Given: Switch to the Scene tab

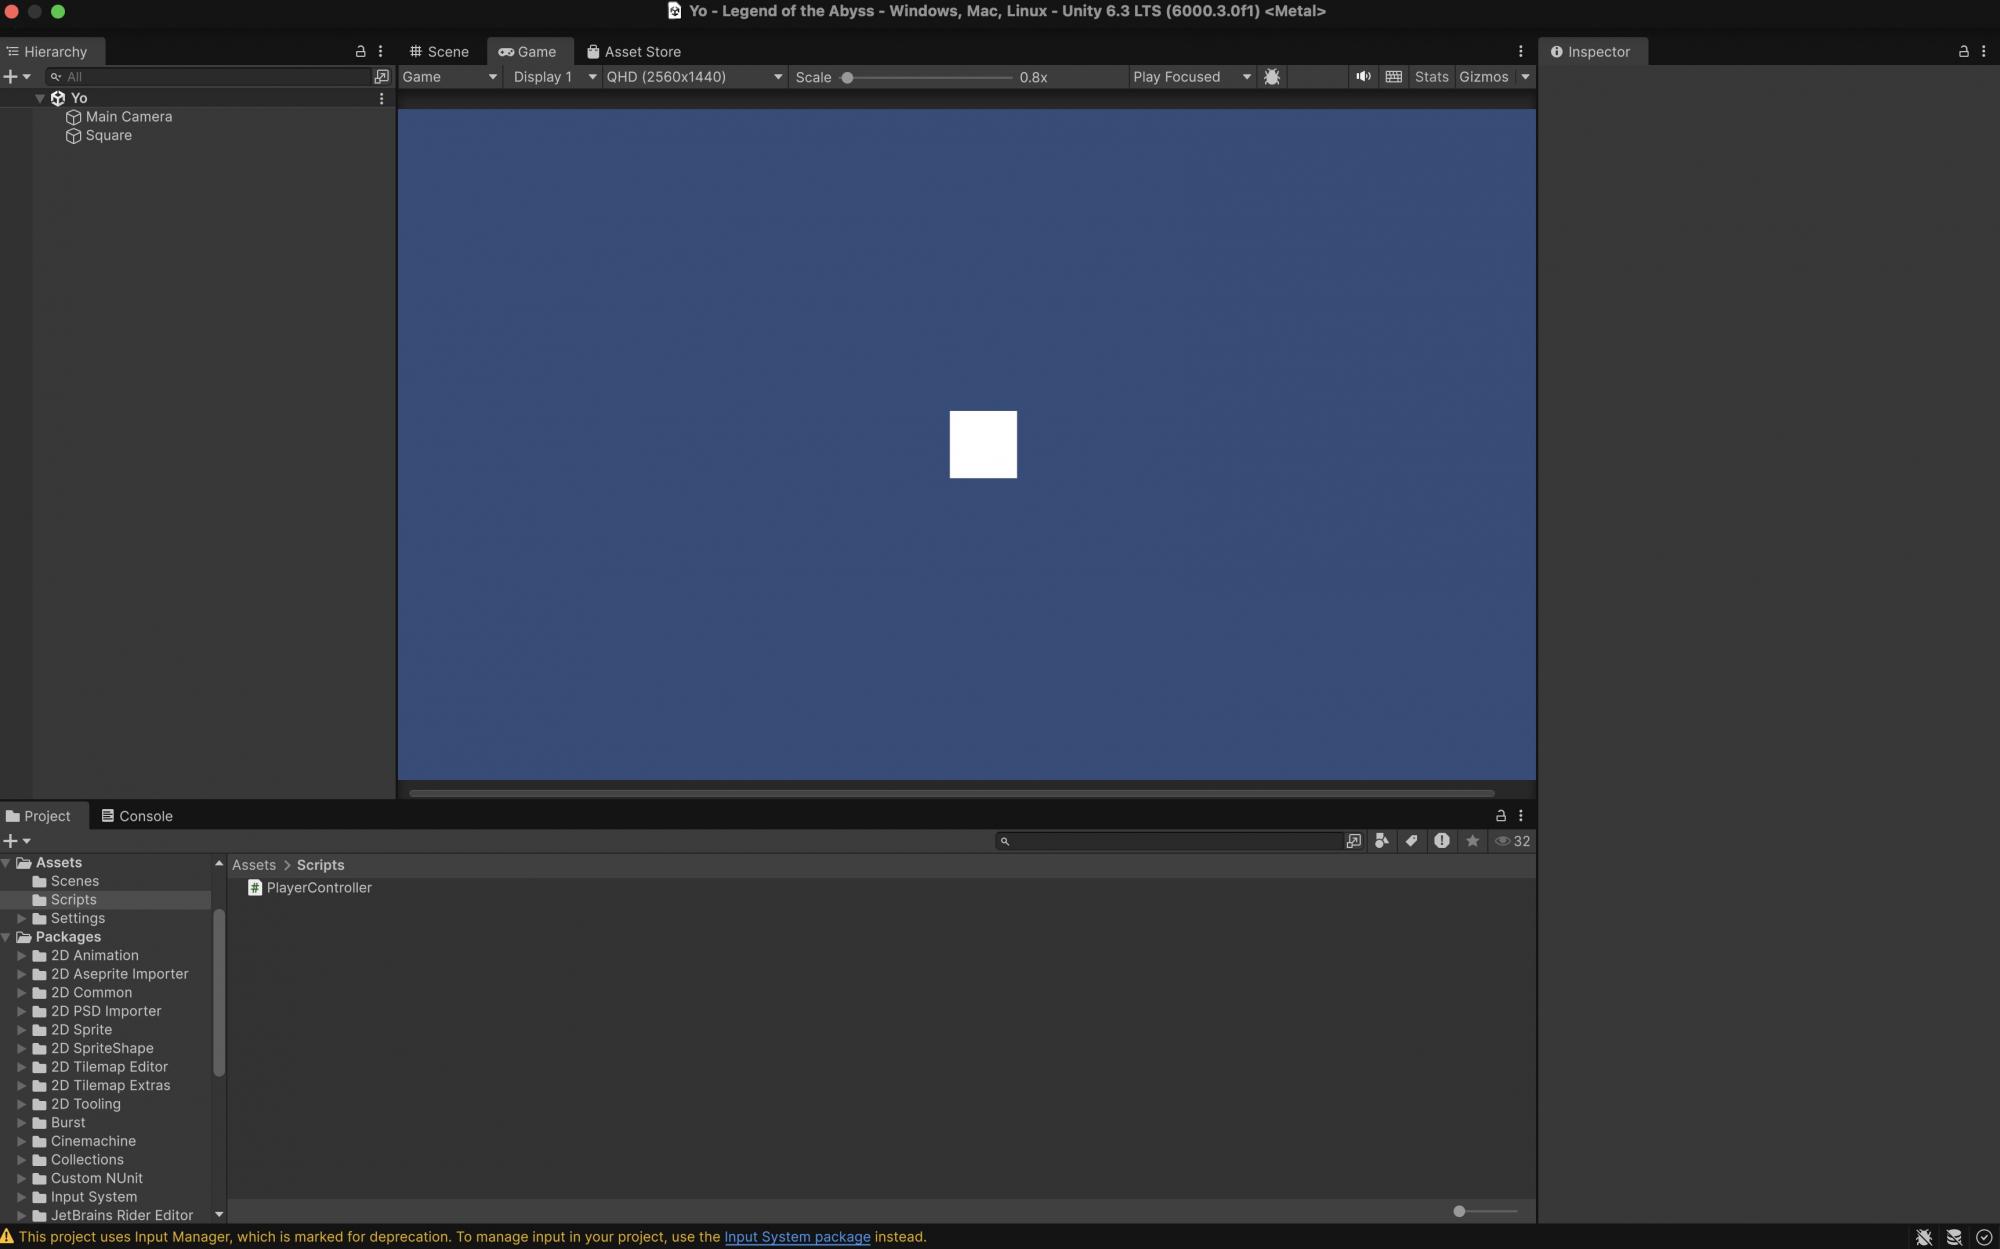Looking at the screenshot, I should (x=439, y=51).
